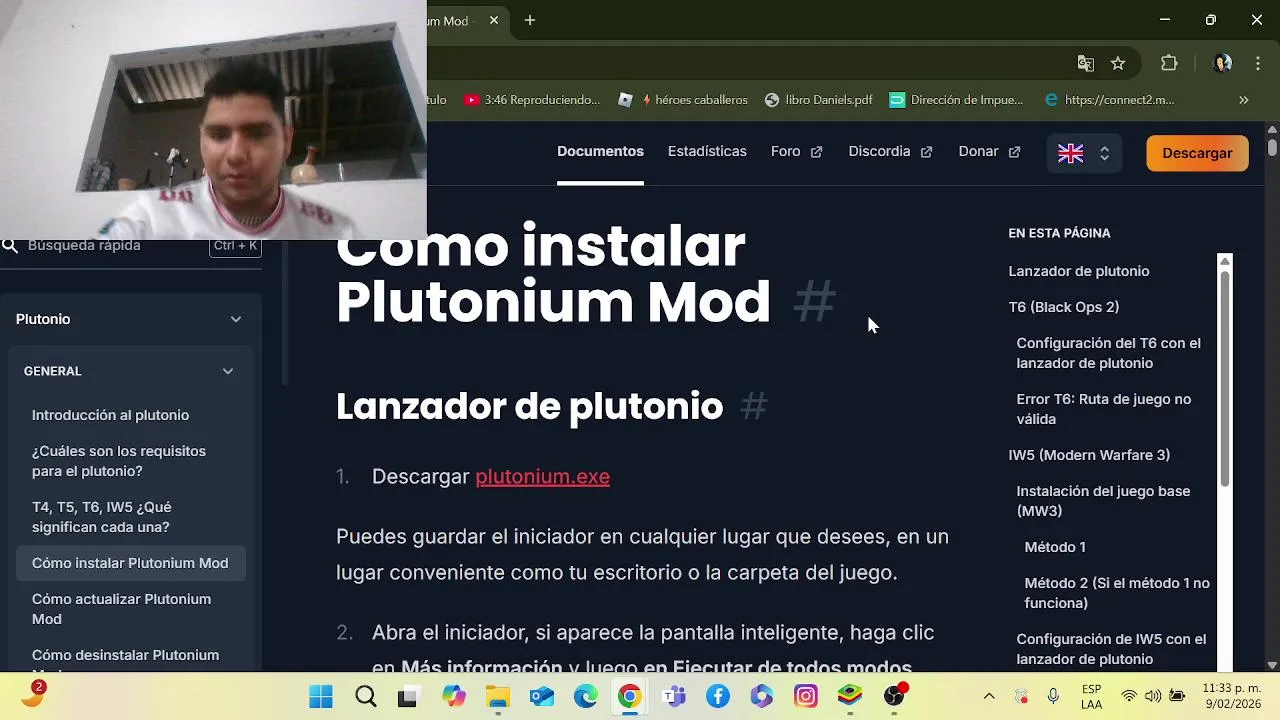Open Wi-Fi network tray icon

pos(1129,696)
